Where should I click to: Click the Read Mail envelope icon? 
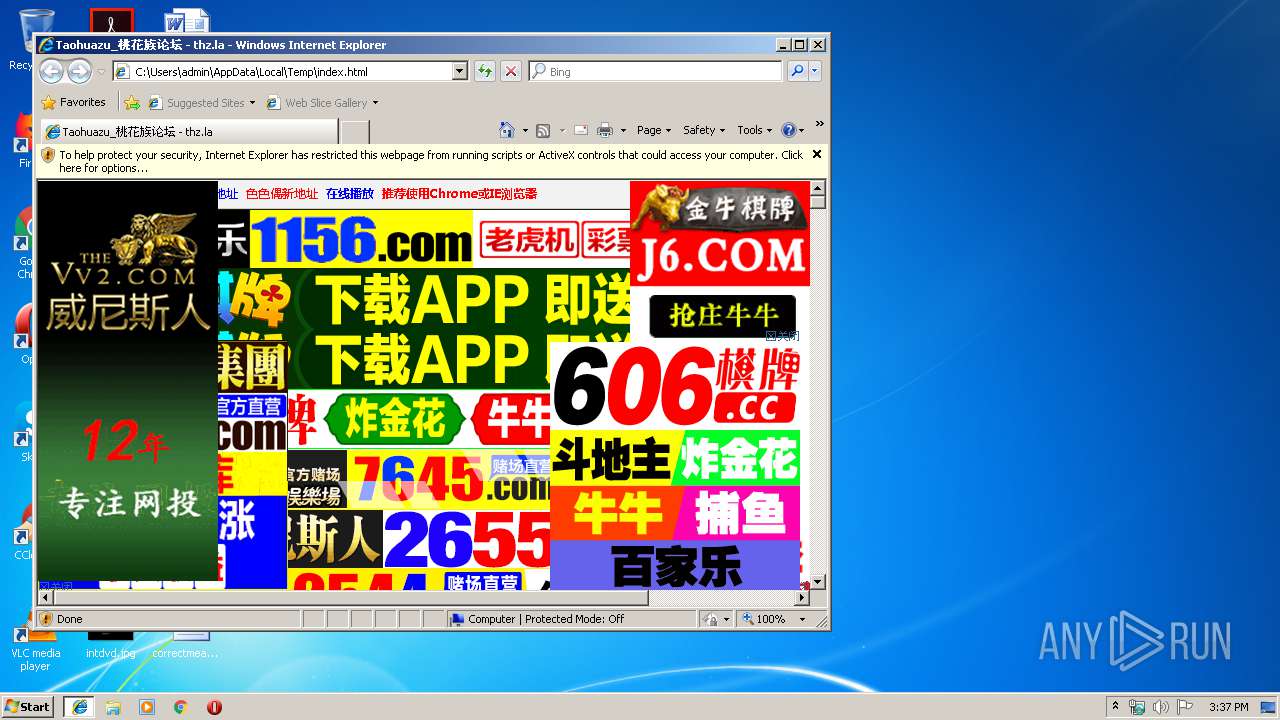(x=580, y=130)
